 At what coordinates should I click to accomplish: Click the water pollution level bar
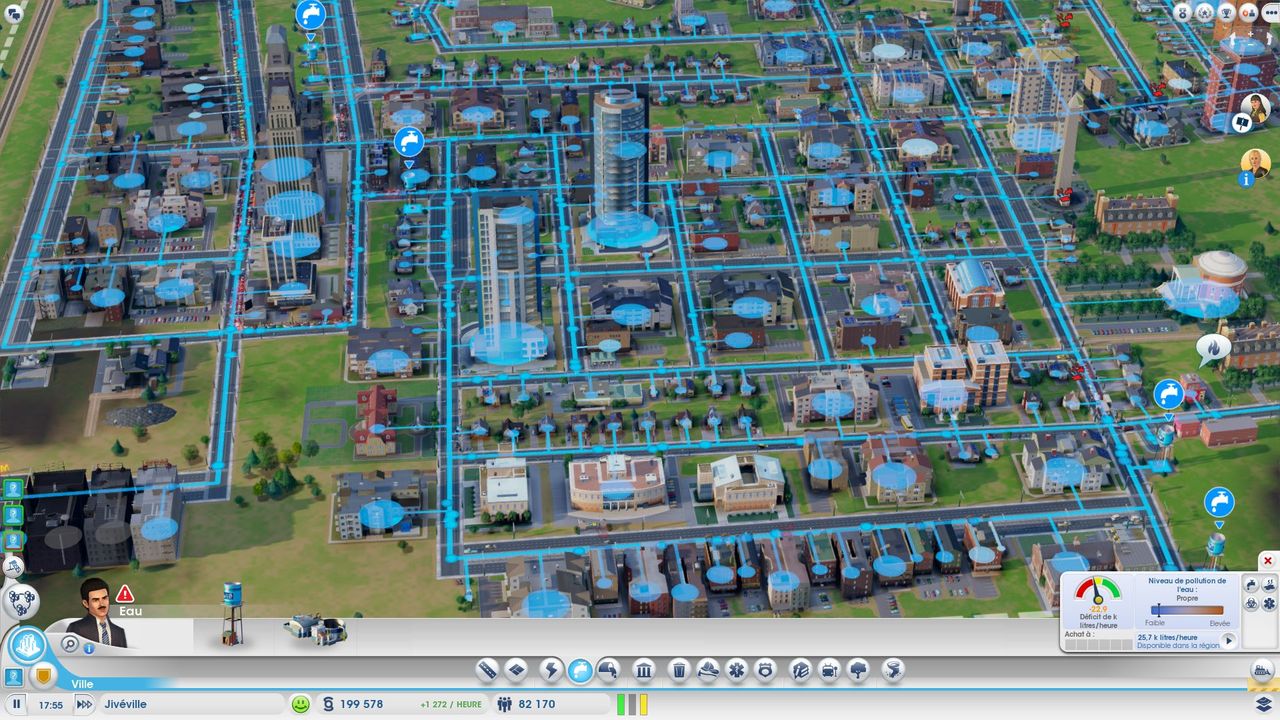tap(1187, 609)
